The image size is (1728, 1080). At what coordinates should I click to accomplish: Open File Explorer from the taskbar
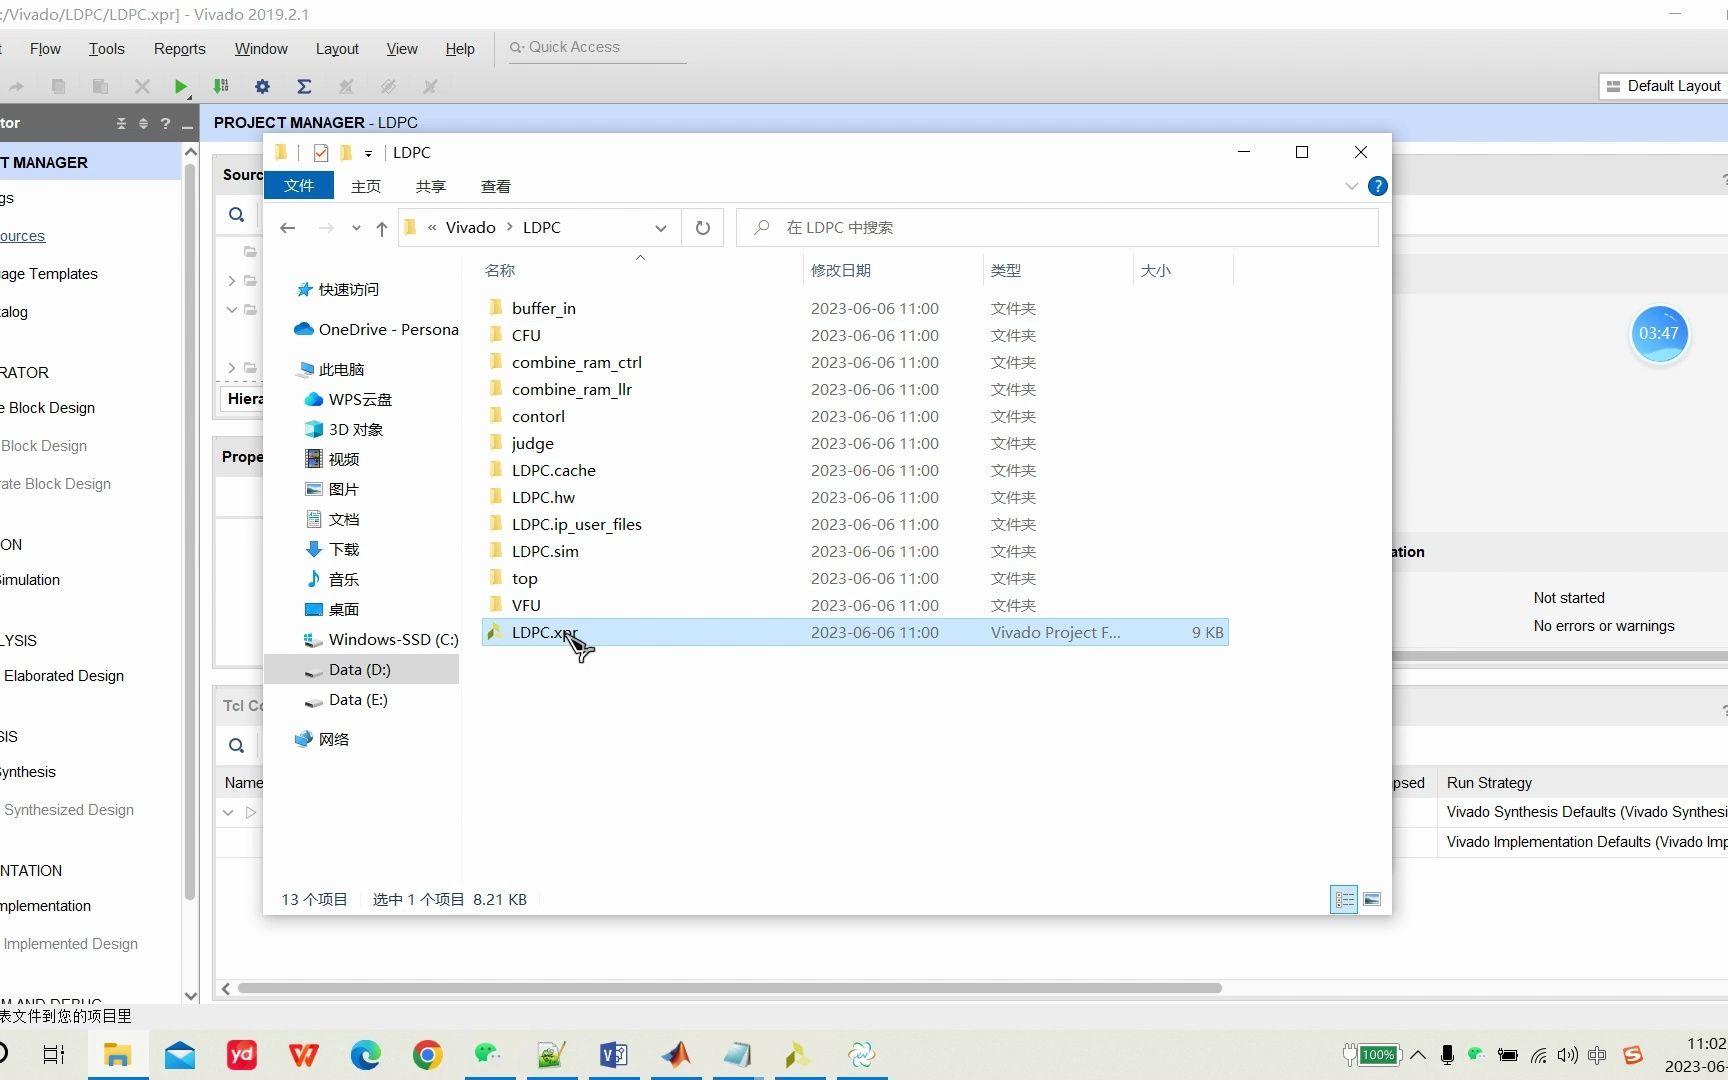tap(118, 1055)
